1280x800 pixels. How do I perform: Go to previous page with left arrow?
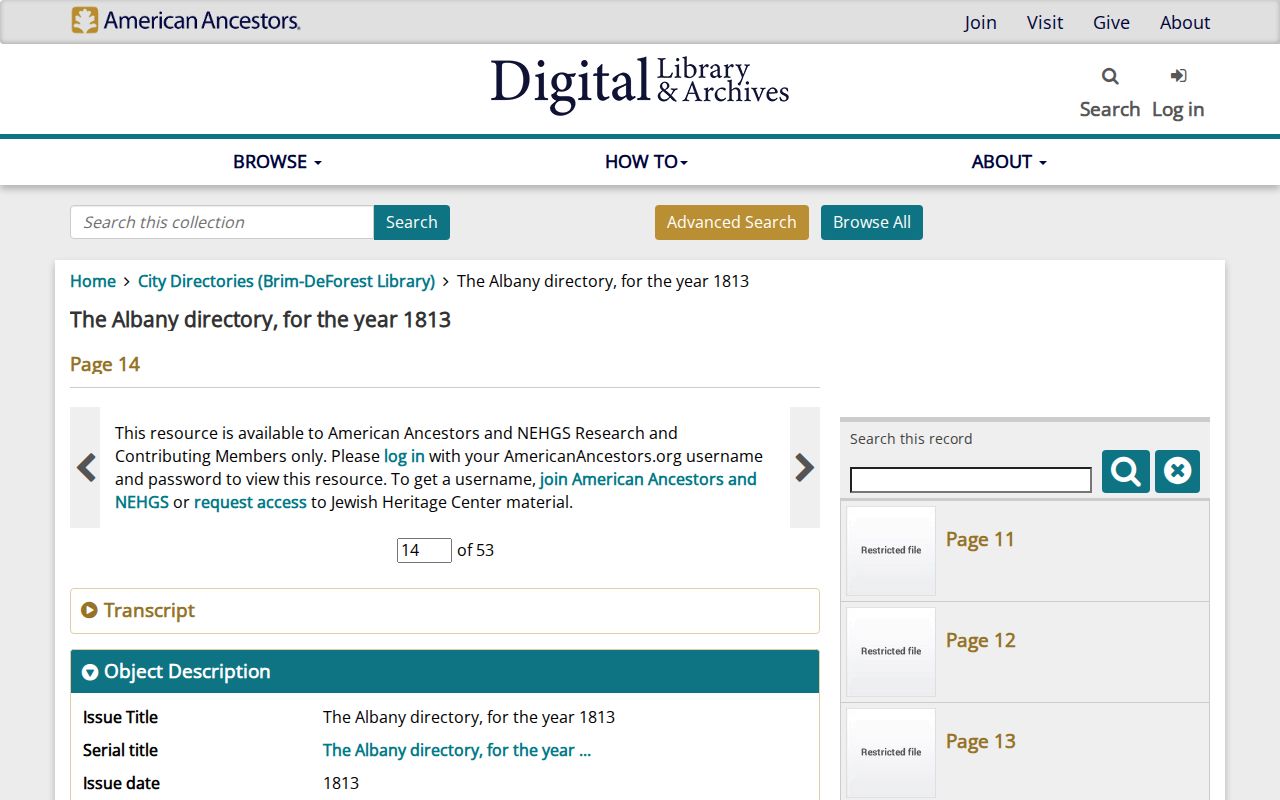click(x=85, y=467)
